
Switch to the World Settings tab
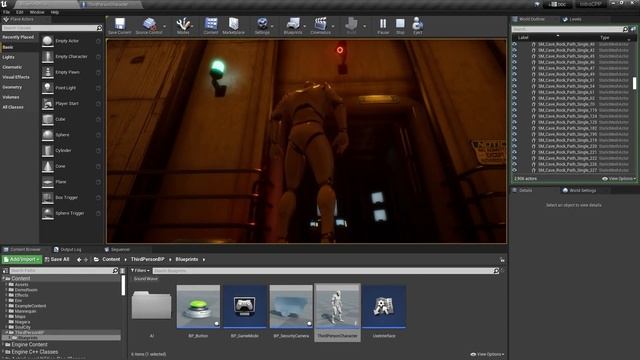pyautogui.click(x=579, y=191)
